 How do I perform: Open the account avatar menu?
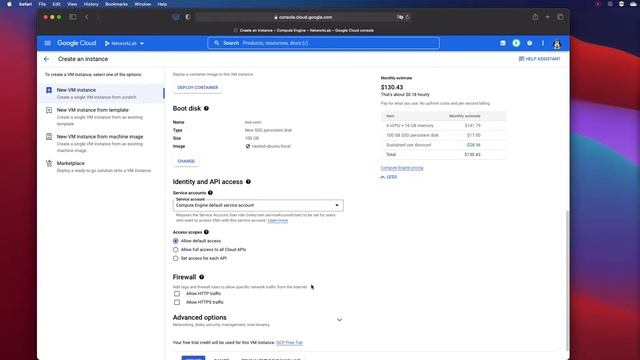tap(557, 44)
